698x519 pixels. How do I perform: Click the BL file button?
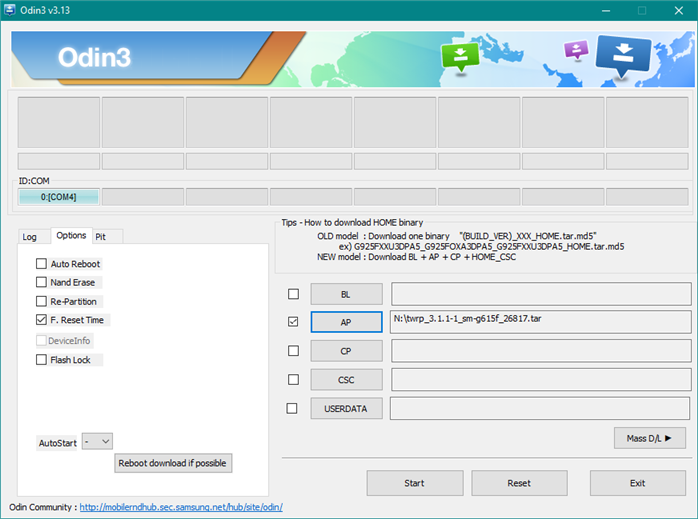tap(346, 294)
